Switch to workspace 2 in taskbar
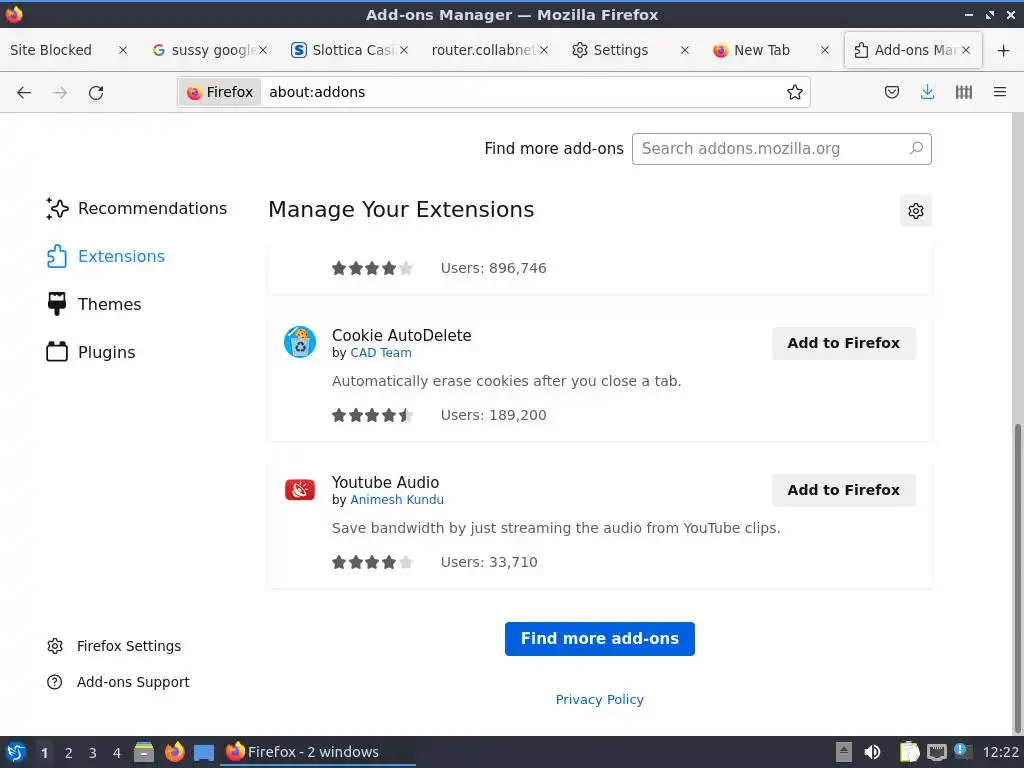The image size is (1024, 768). click(69, 753)
